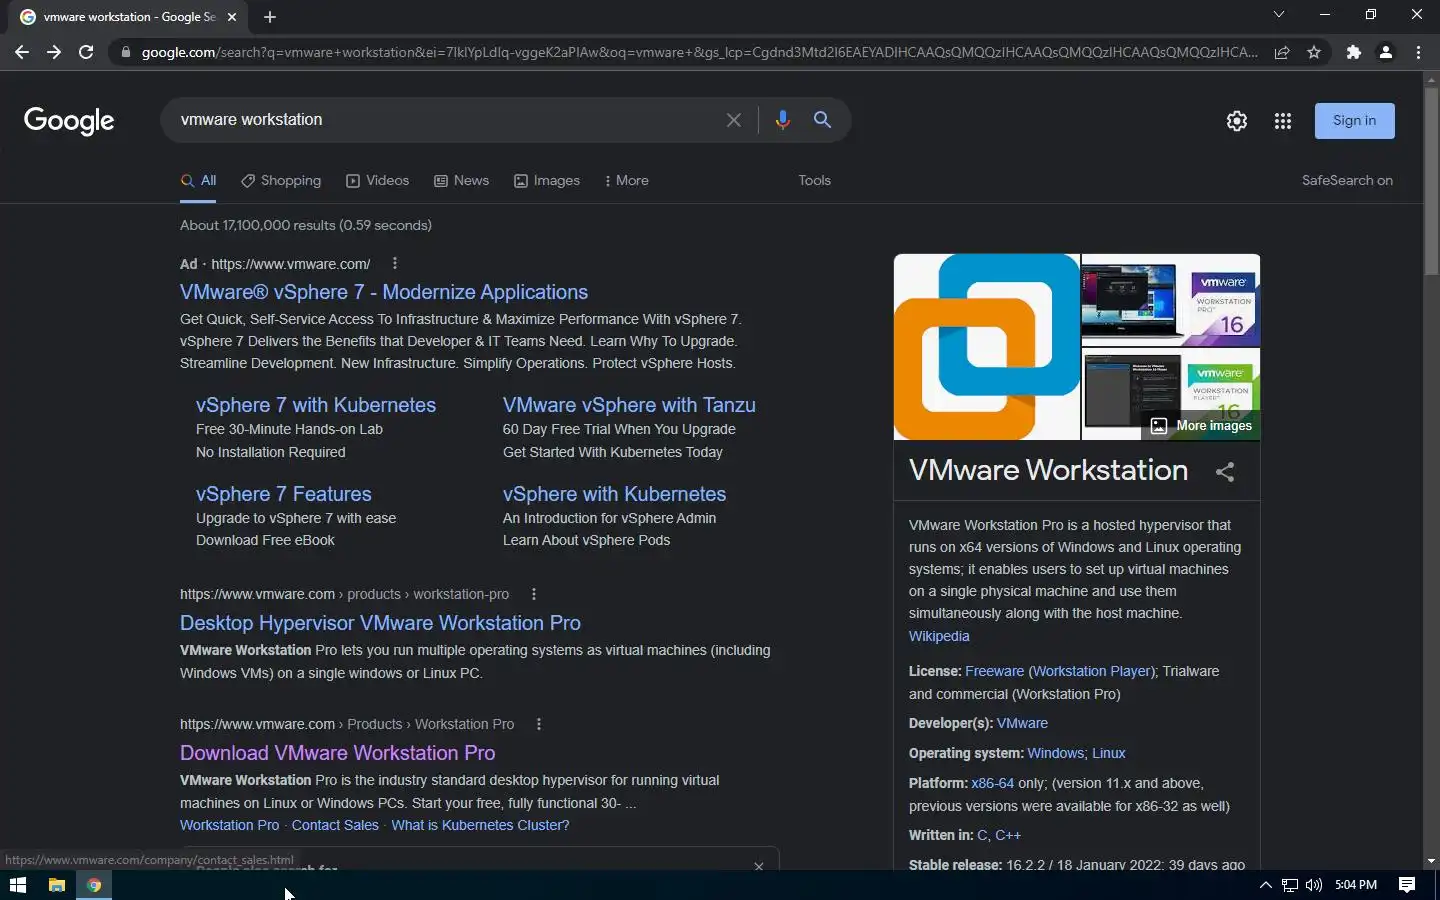Open the Windows operating system link
The height and width of the screenshot is (900, 1440).
tap(1055, 753)
